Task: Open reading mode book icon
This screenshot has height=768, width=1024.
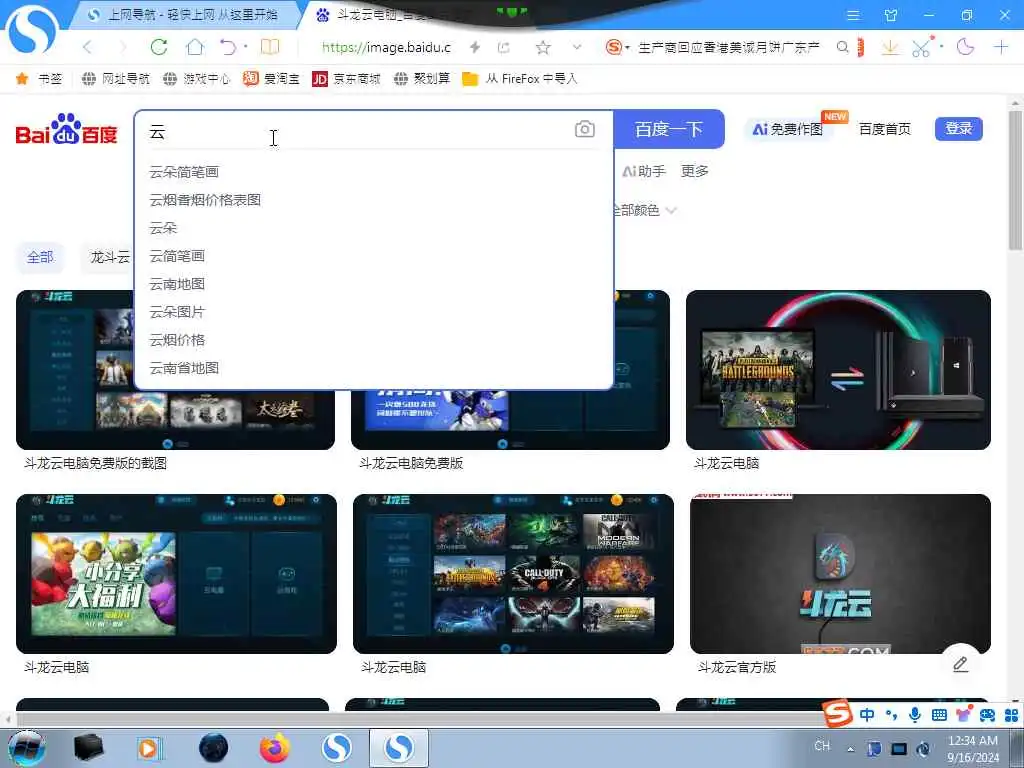Action: point(270,47)
